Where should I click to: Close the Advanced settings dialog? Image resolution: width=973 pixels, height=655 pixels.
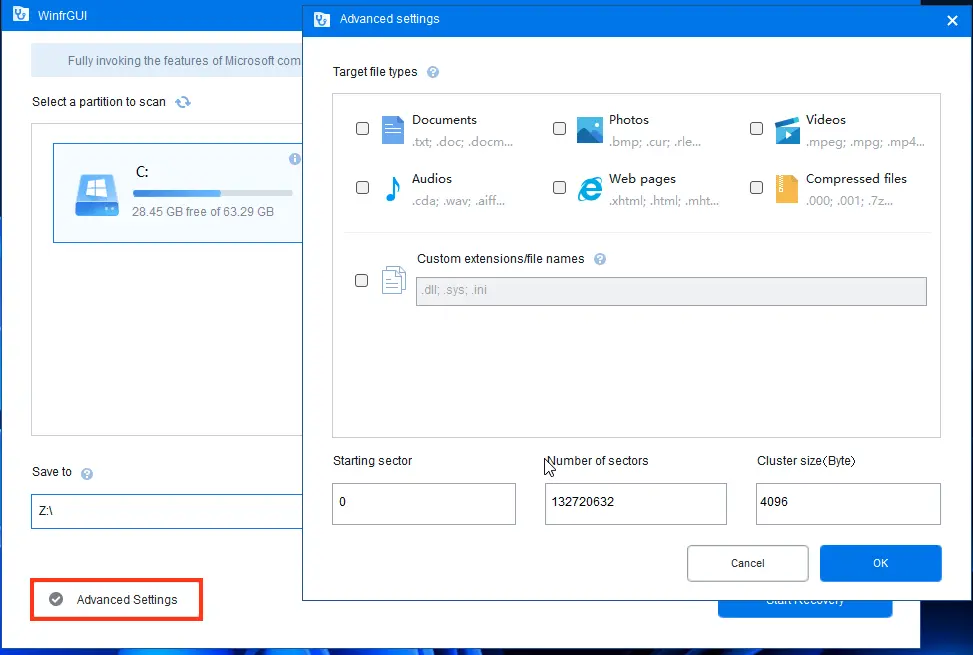951,19
